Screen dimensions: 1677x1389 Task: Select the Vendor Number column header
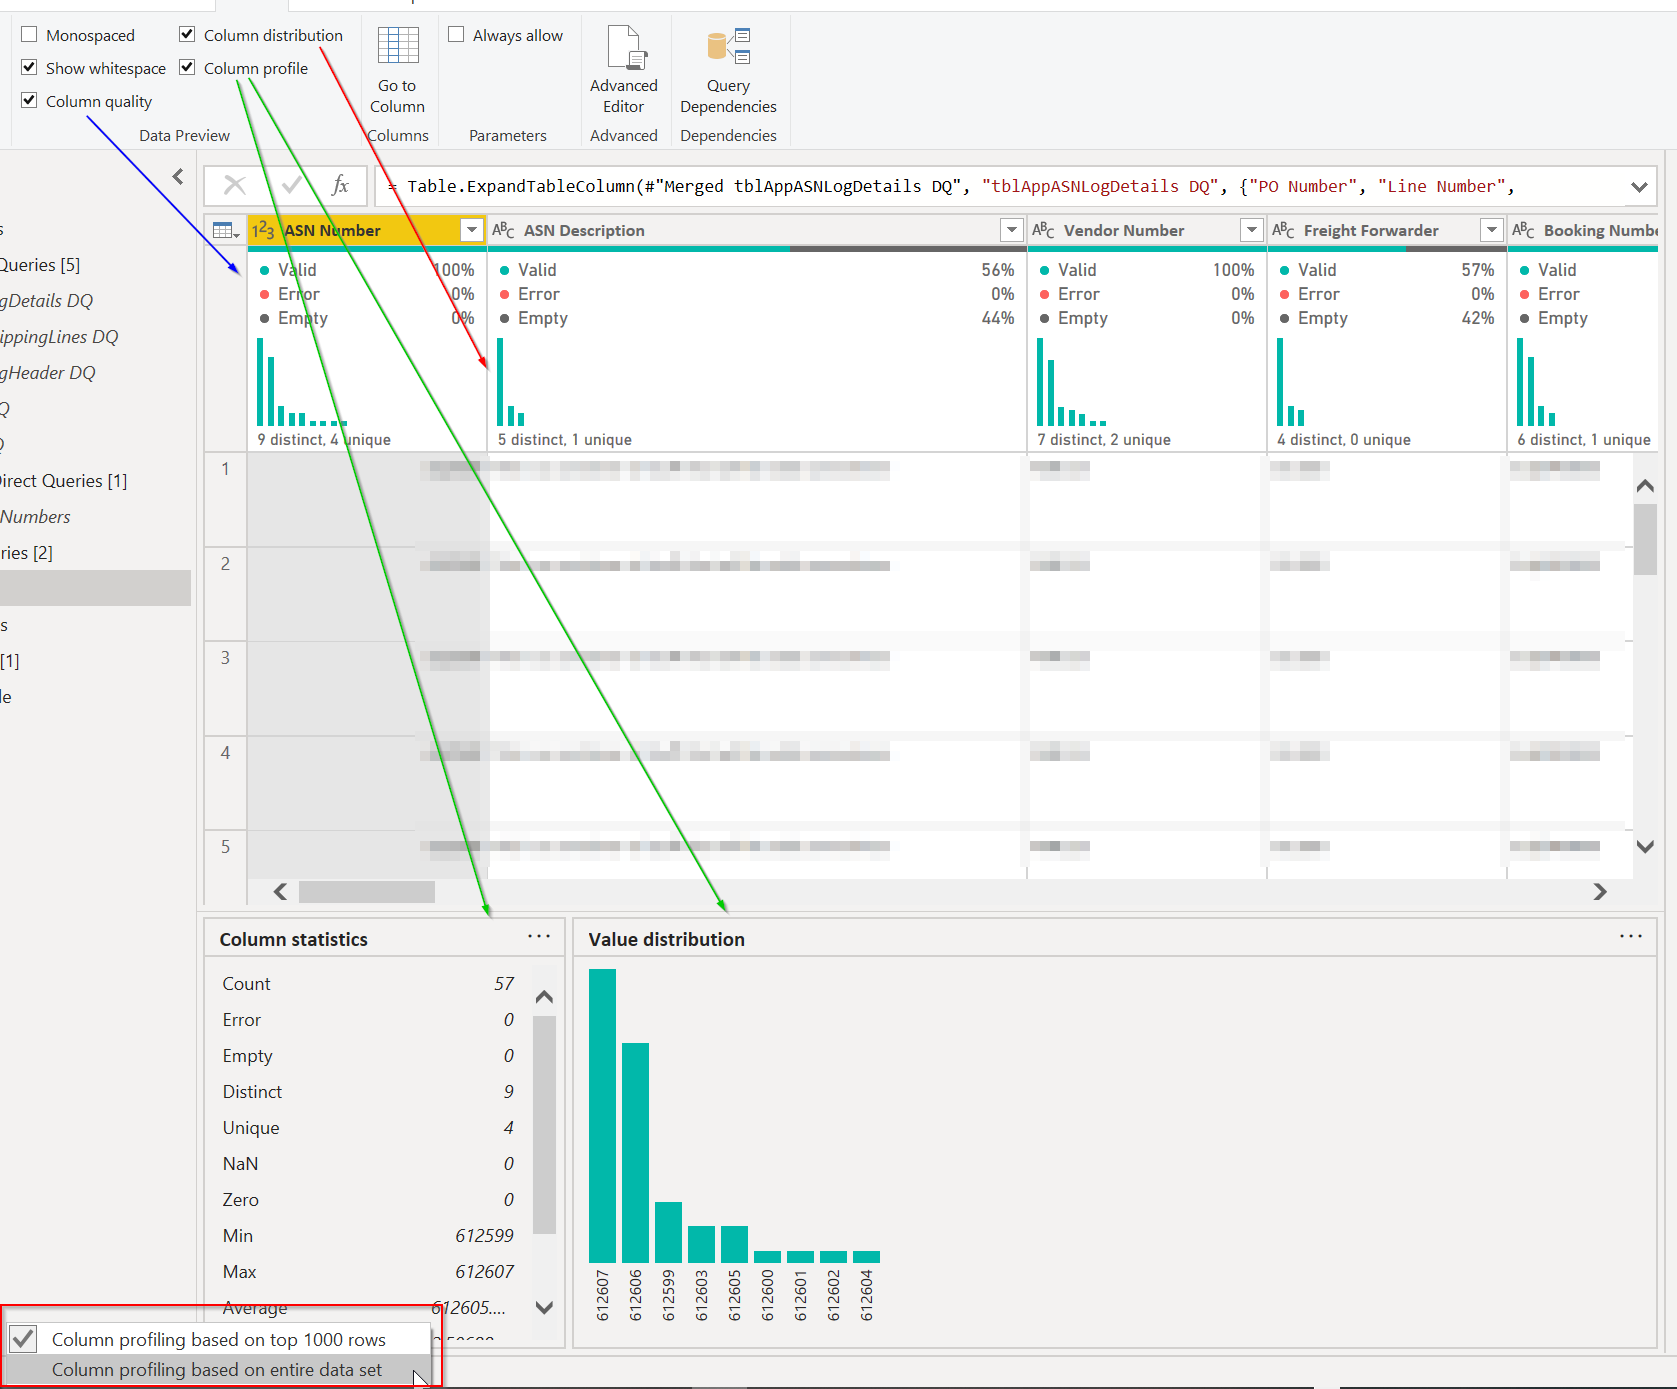pos(1146,231)
